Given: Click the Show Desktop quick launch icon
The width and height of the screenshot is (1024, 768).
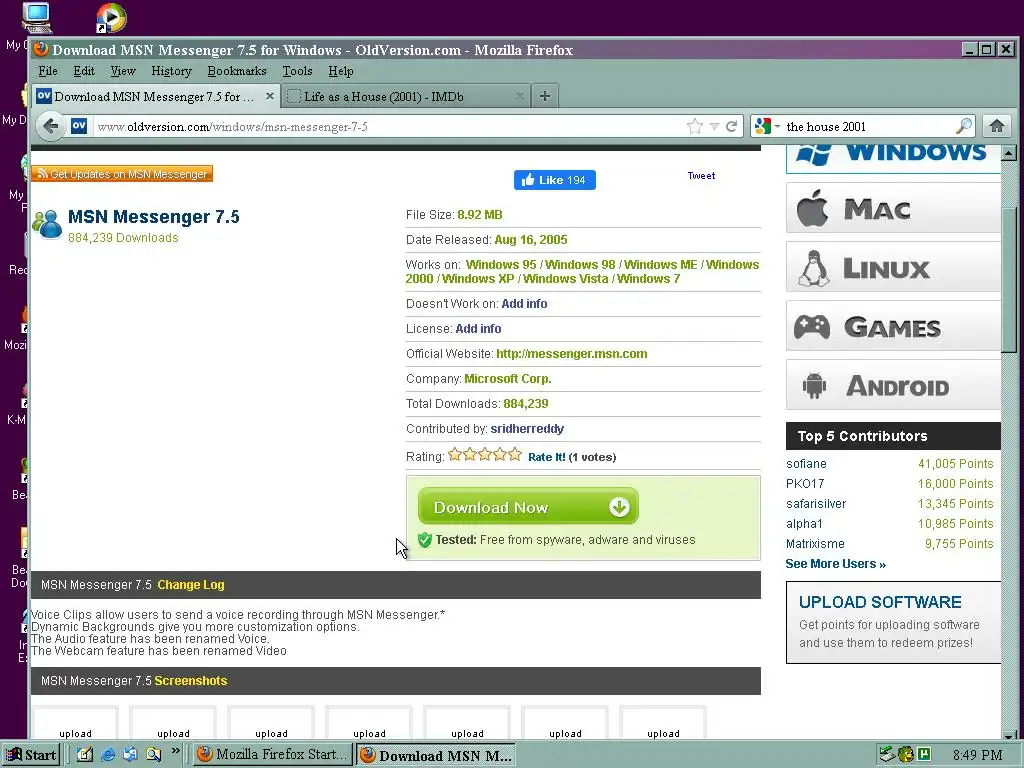Looking at the screenshot, I should coord(85,755).
